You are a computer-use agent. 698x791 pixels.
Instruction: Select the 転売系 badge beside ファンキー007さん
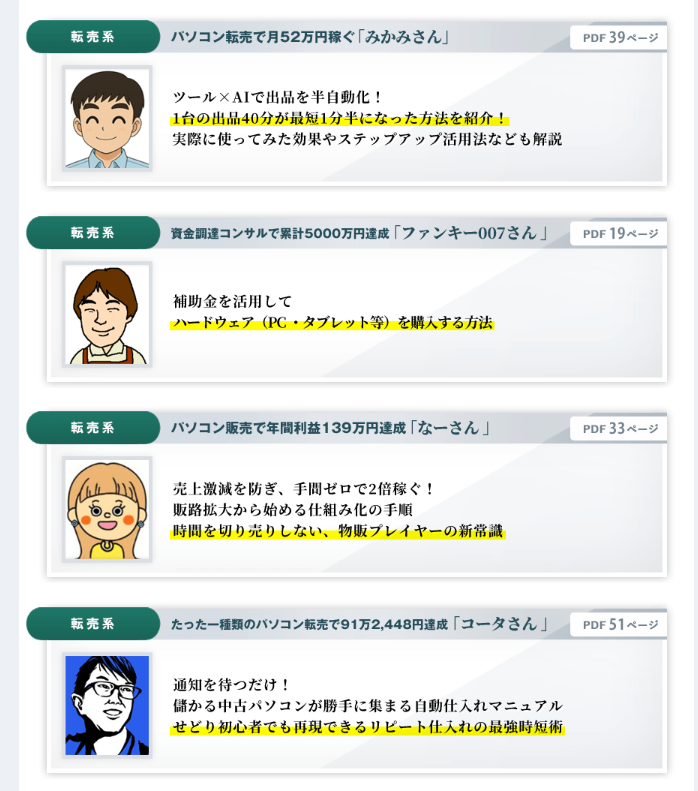(93, 233)
